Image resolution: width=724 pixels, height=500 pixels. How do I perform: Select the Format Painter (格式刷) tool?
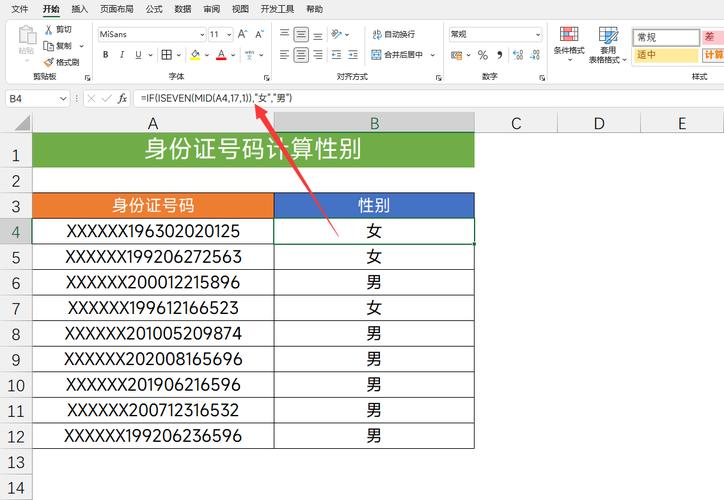pyautogui.click(x=61, y=62)
